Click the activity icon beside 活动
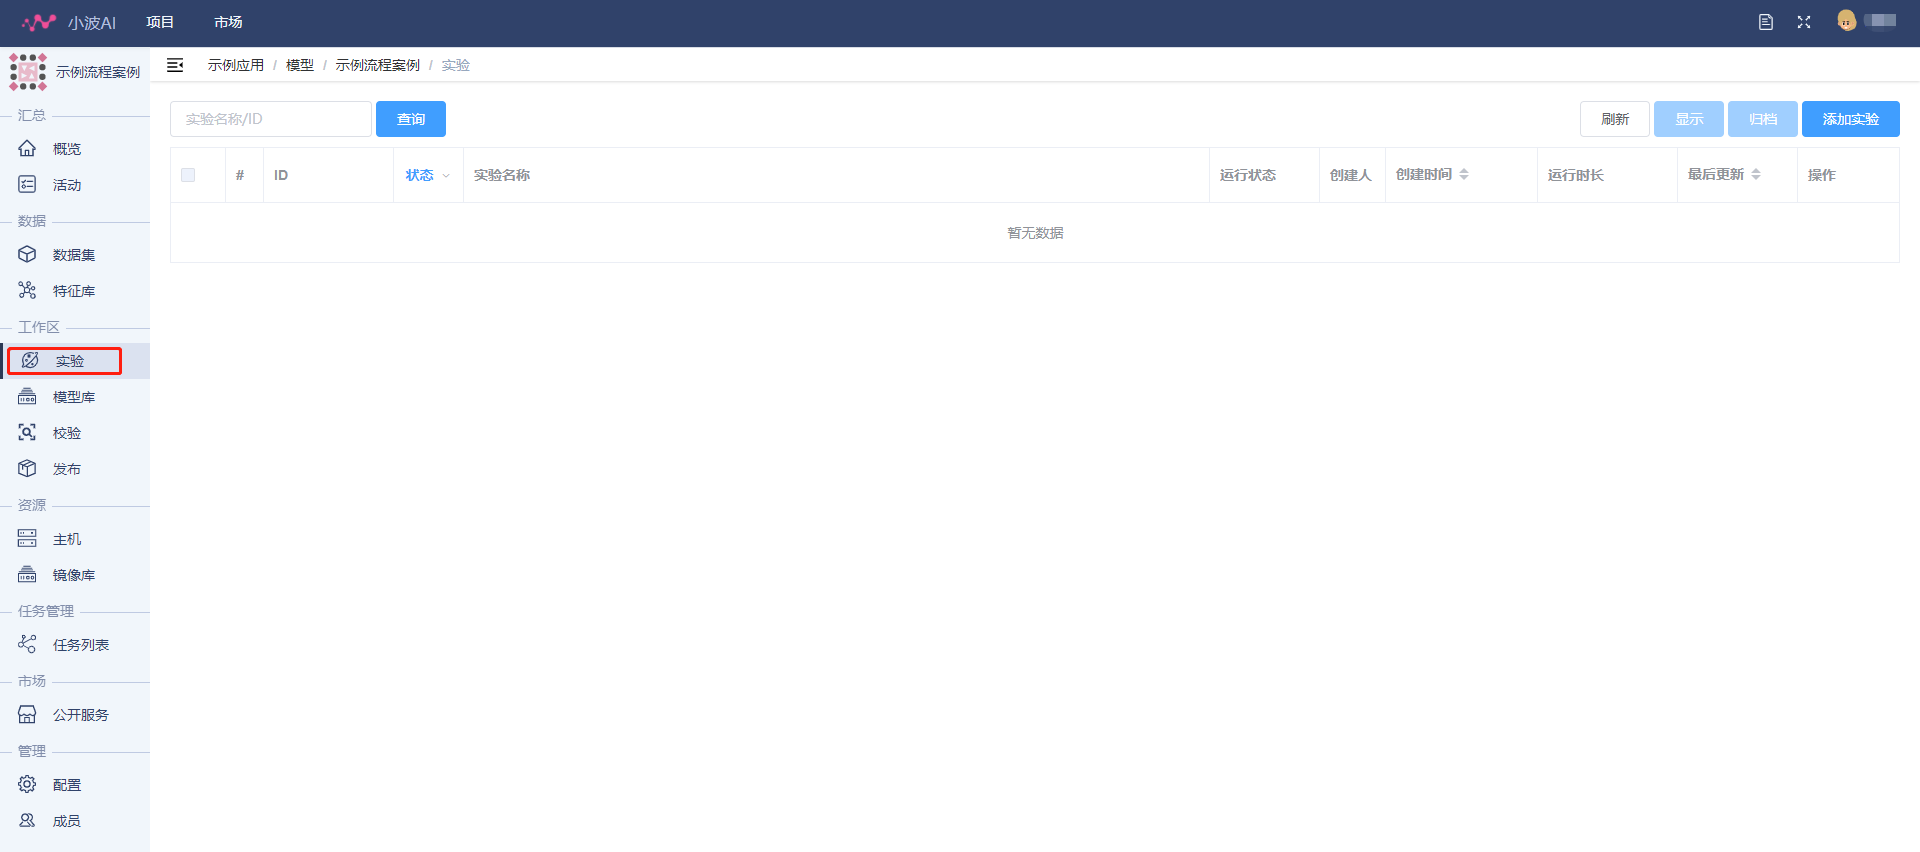Screen dimensions: 1920x852 click(27, 184)
